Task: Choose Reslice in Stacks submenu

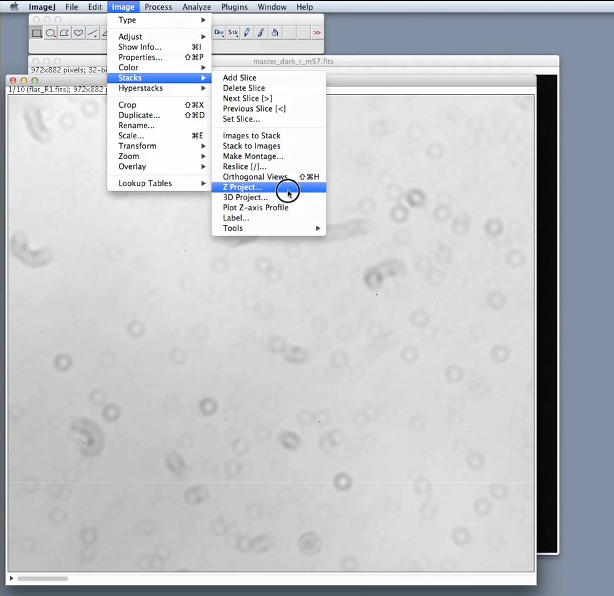Action: tap(269, 166)
